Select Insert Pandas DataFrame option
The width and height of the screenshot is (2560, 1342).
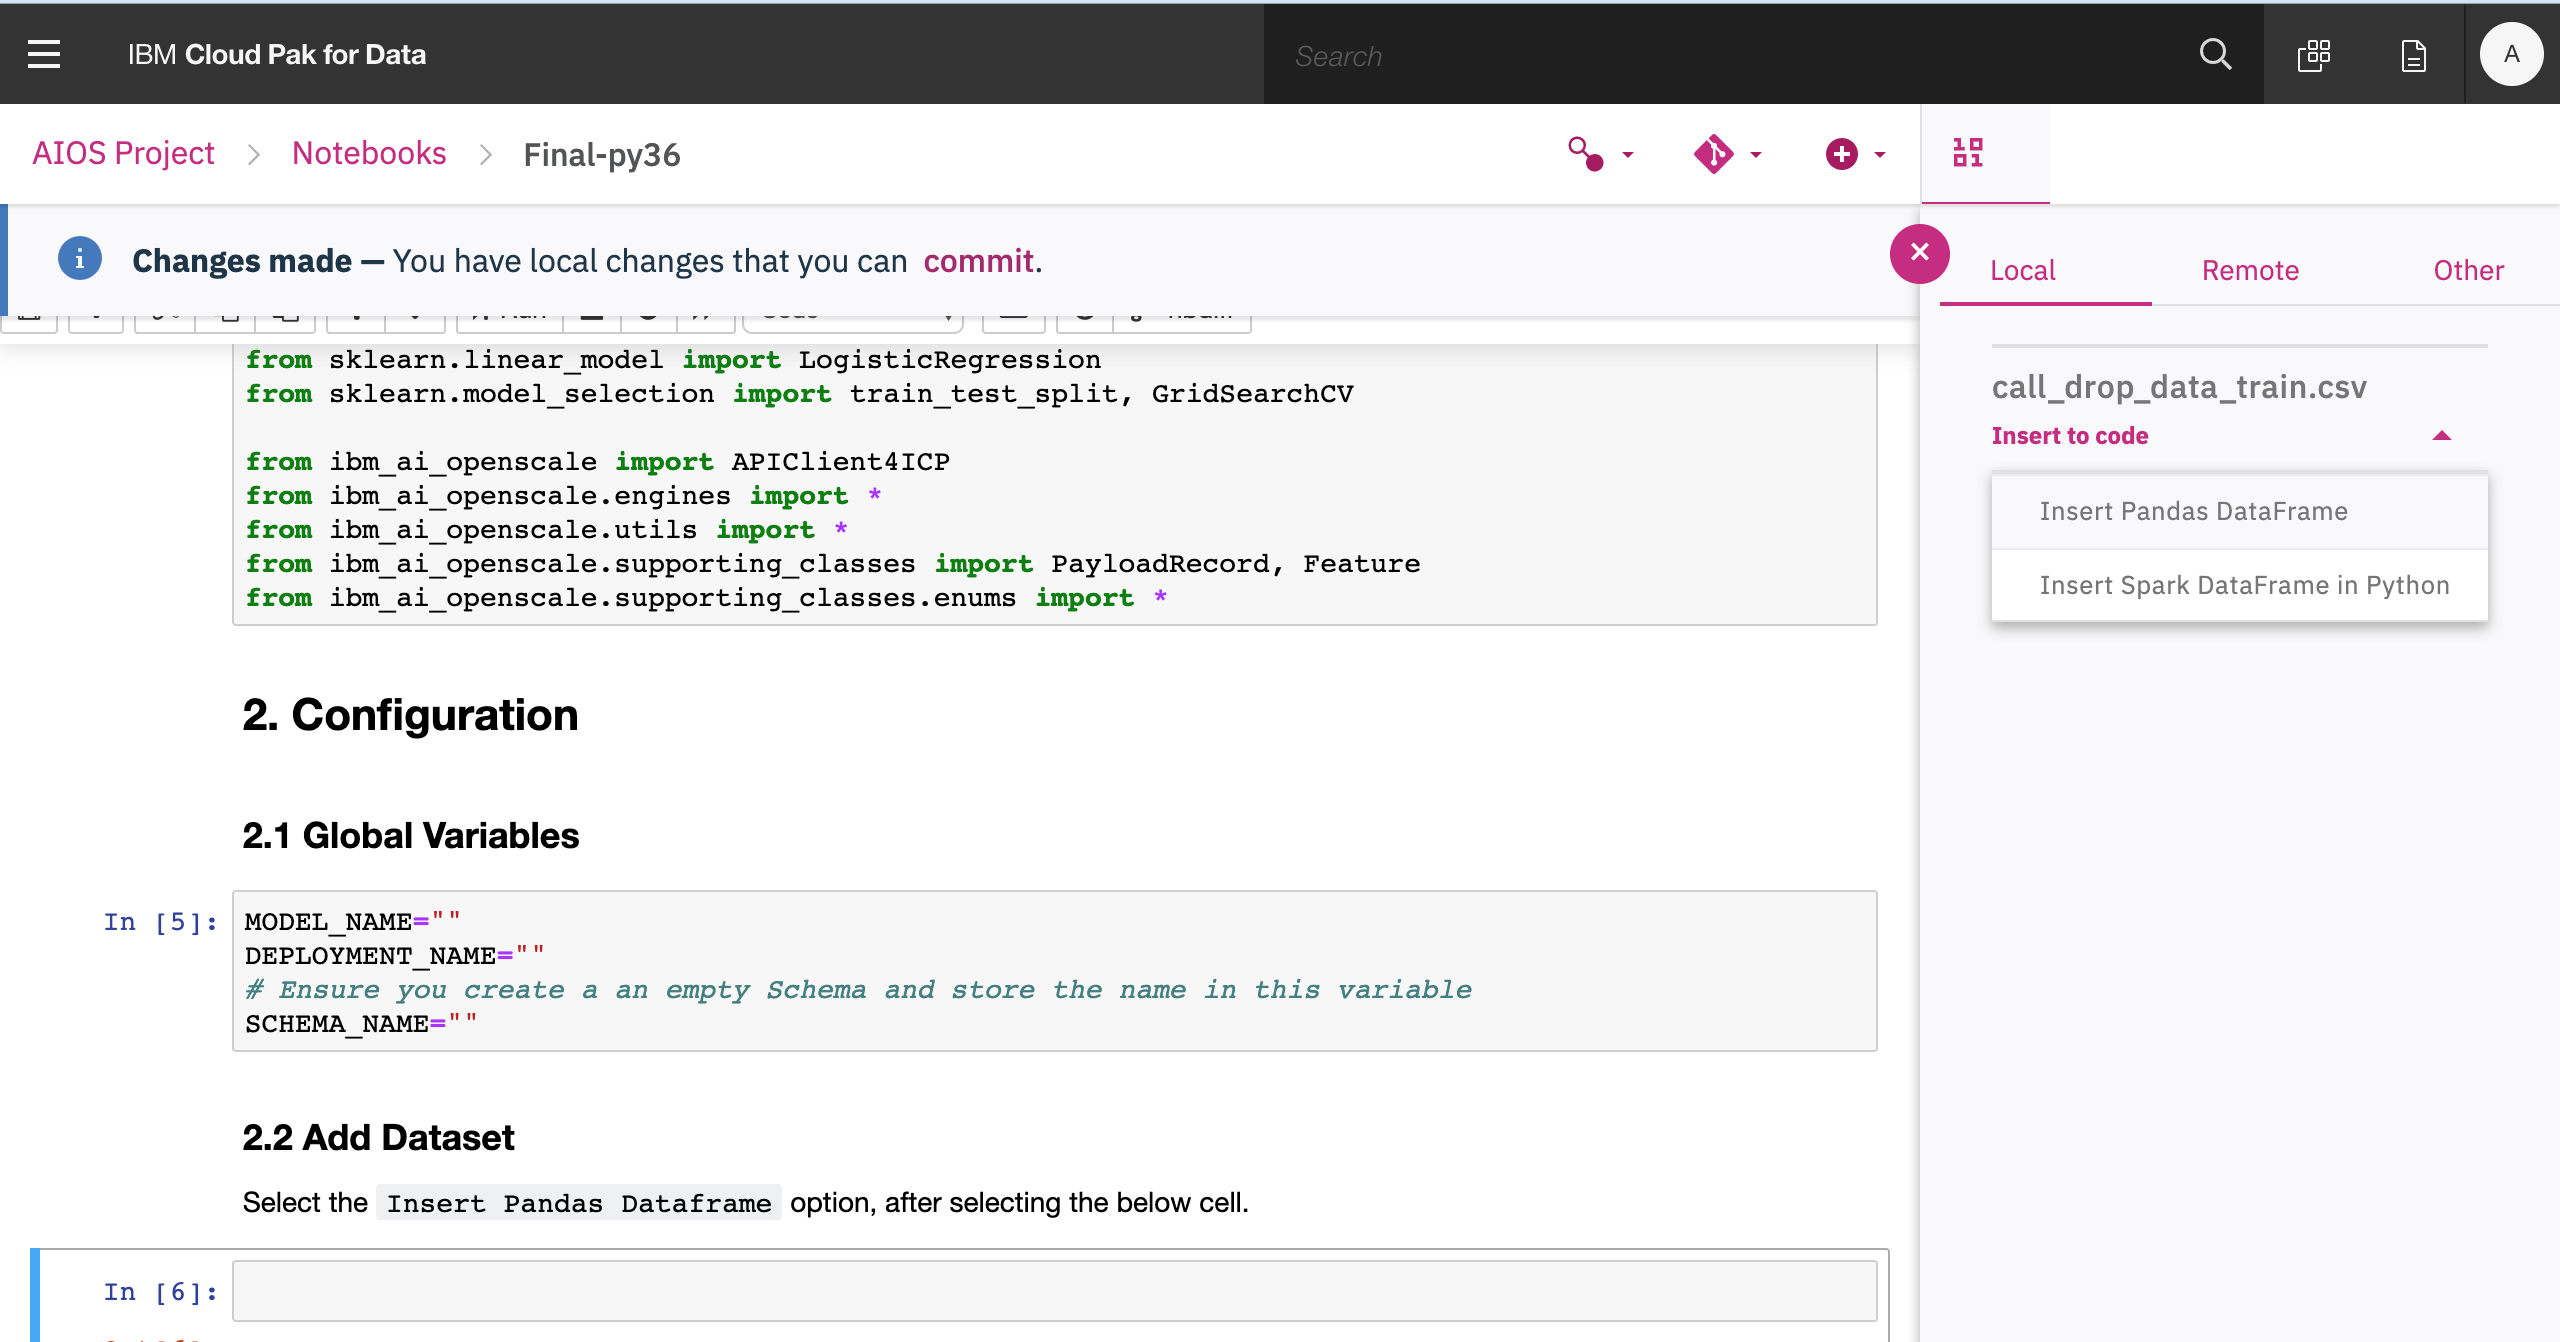tap(2193, 511)
